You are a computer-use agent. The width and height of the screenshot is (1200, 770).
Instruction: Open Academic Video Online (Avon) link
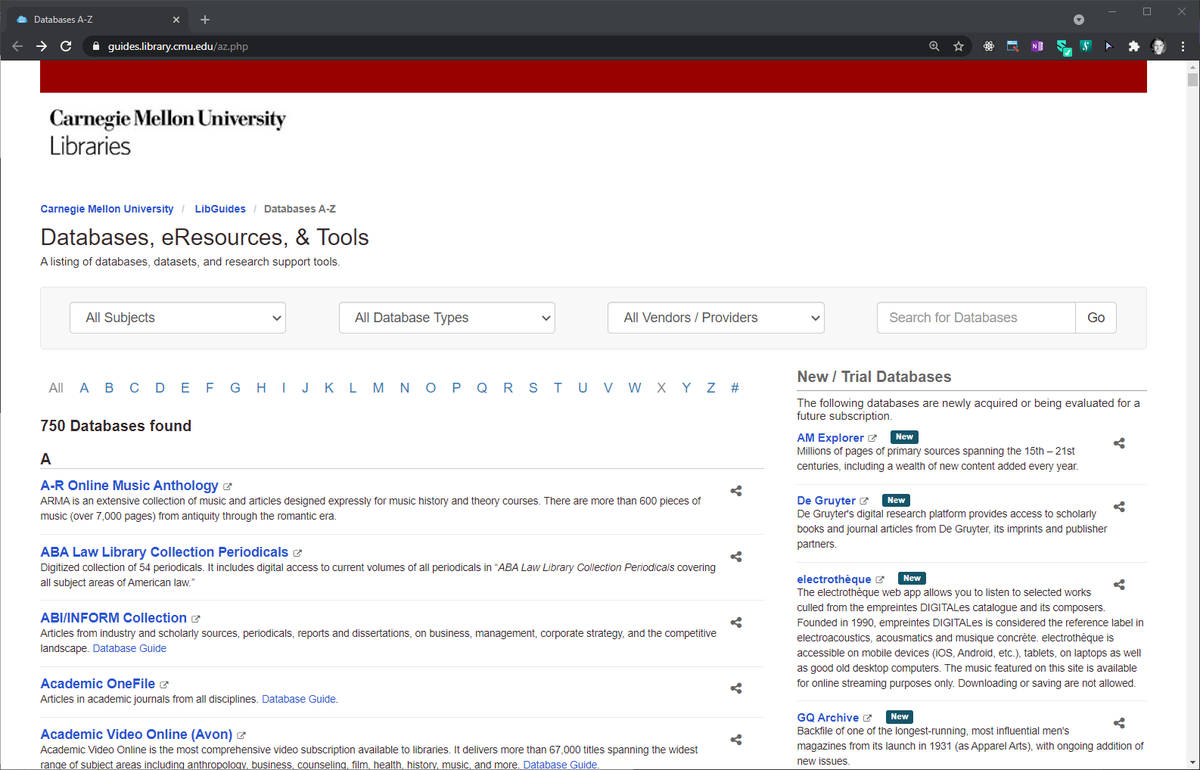[x=136, y=734]
